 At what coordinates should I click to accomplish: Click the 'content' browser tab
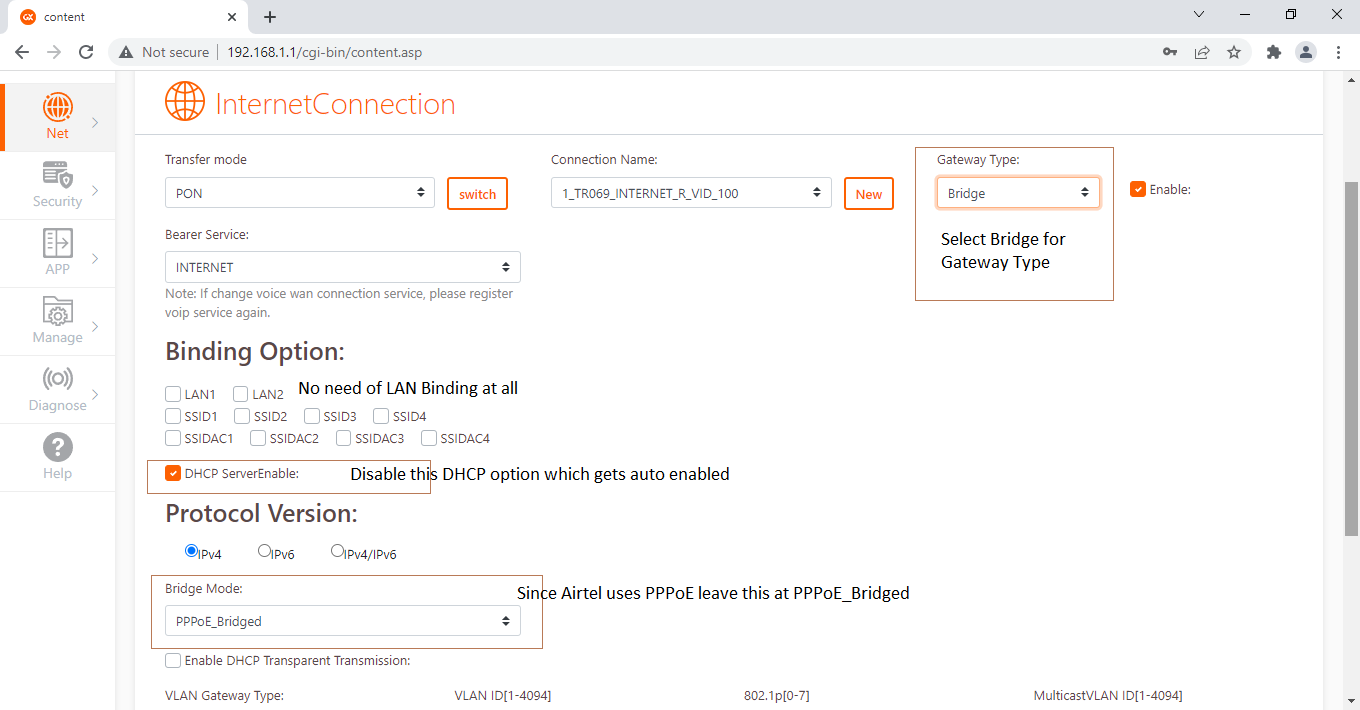(120, 17)
